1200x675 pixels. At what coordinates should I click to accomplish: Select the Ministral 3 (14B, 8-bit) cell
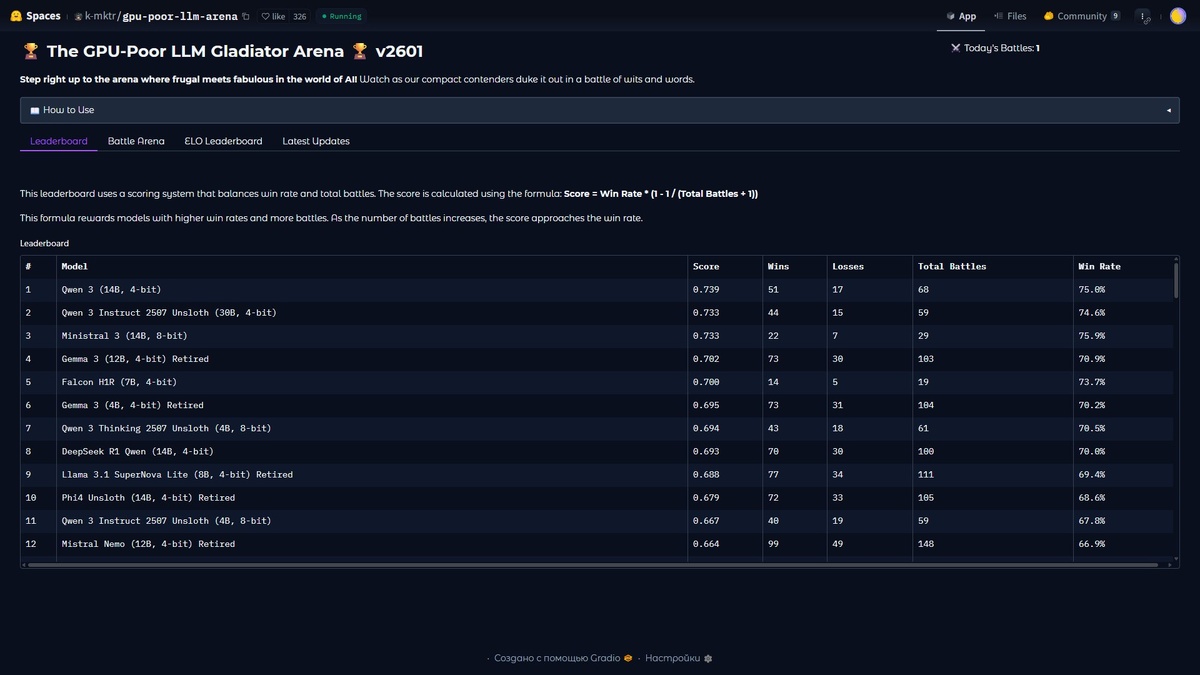click(372, 335)
